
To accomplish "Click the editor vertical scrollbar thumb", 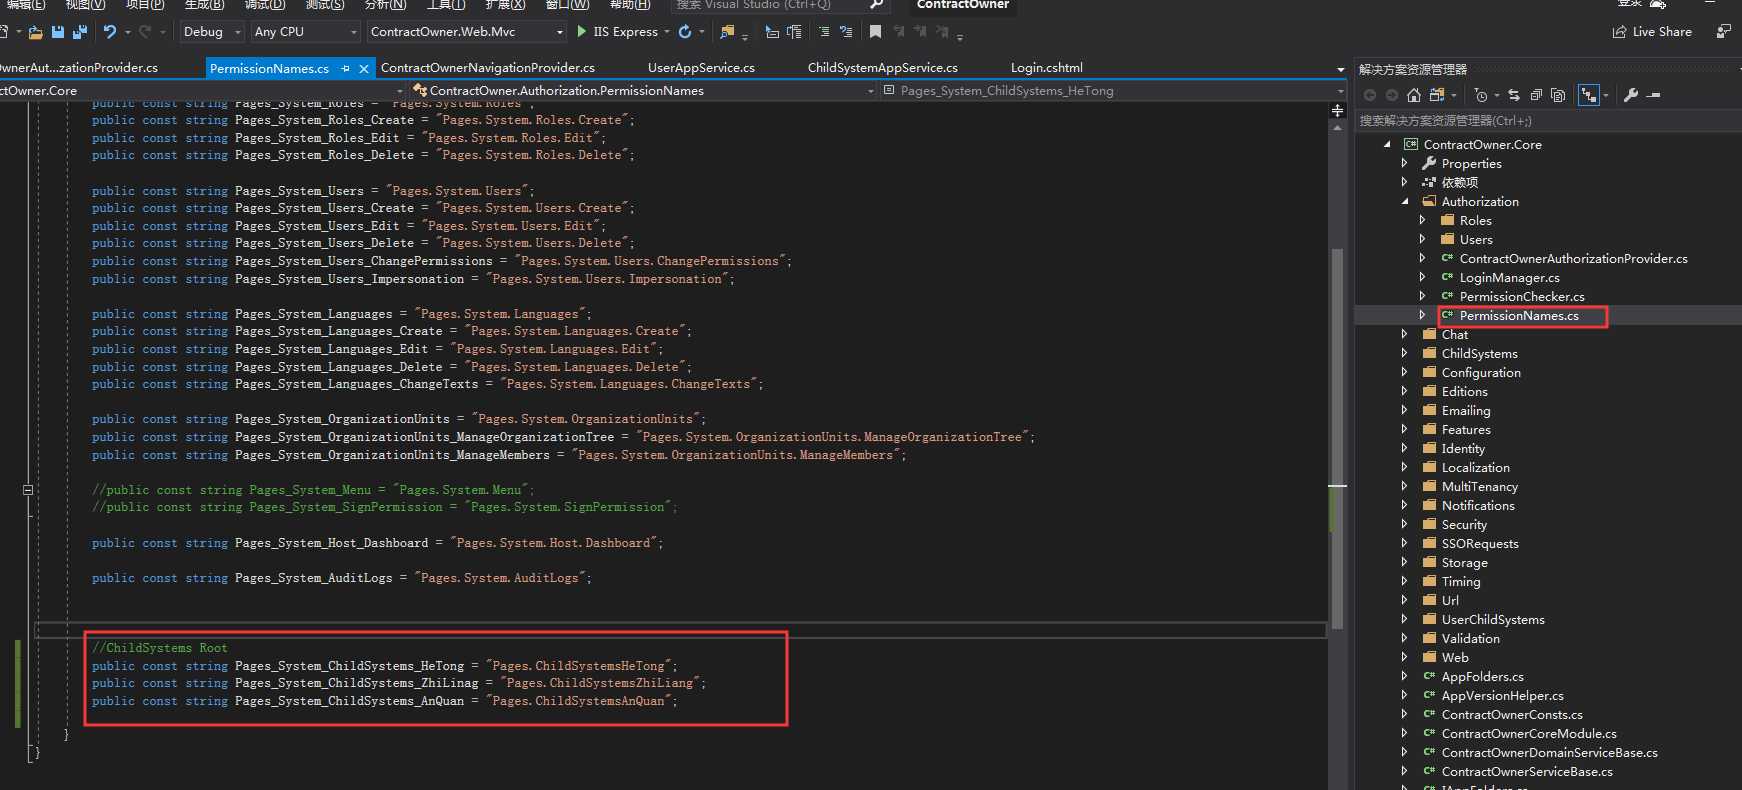I will (x=1338, y=438).
